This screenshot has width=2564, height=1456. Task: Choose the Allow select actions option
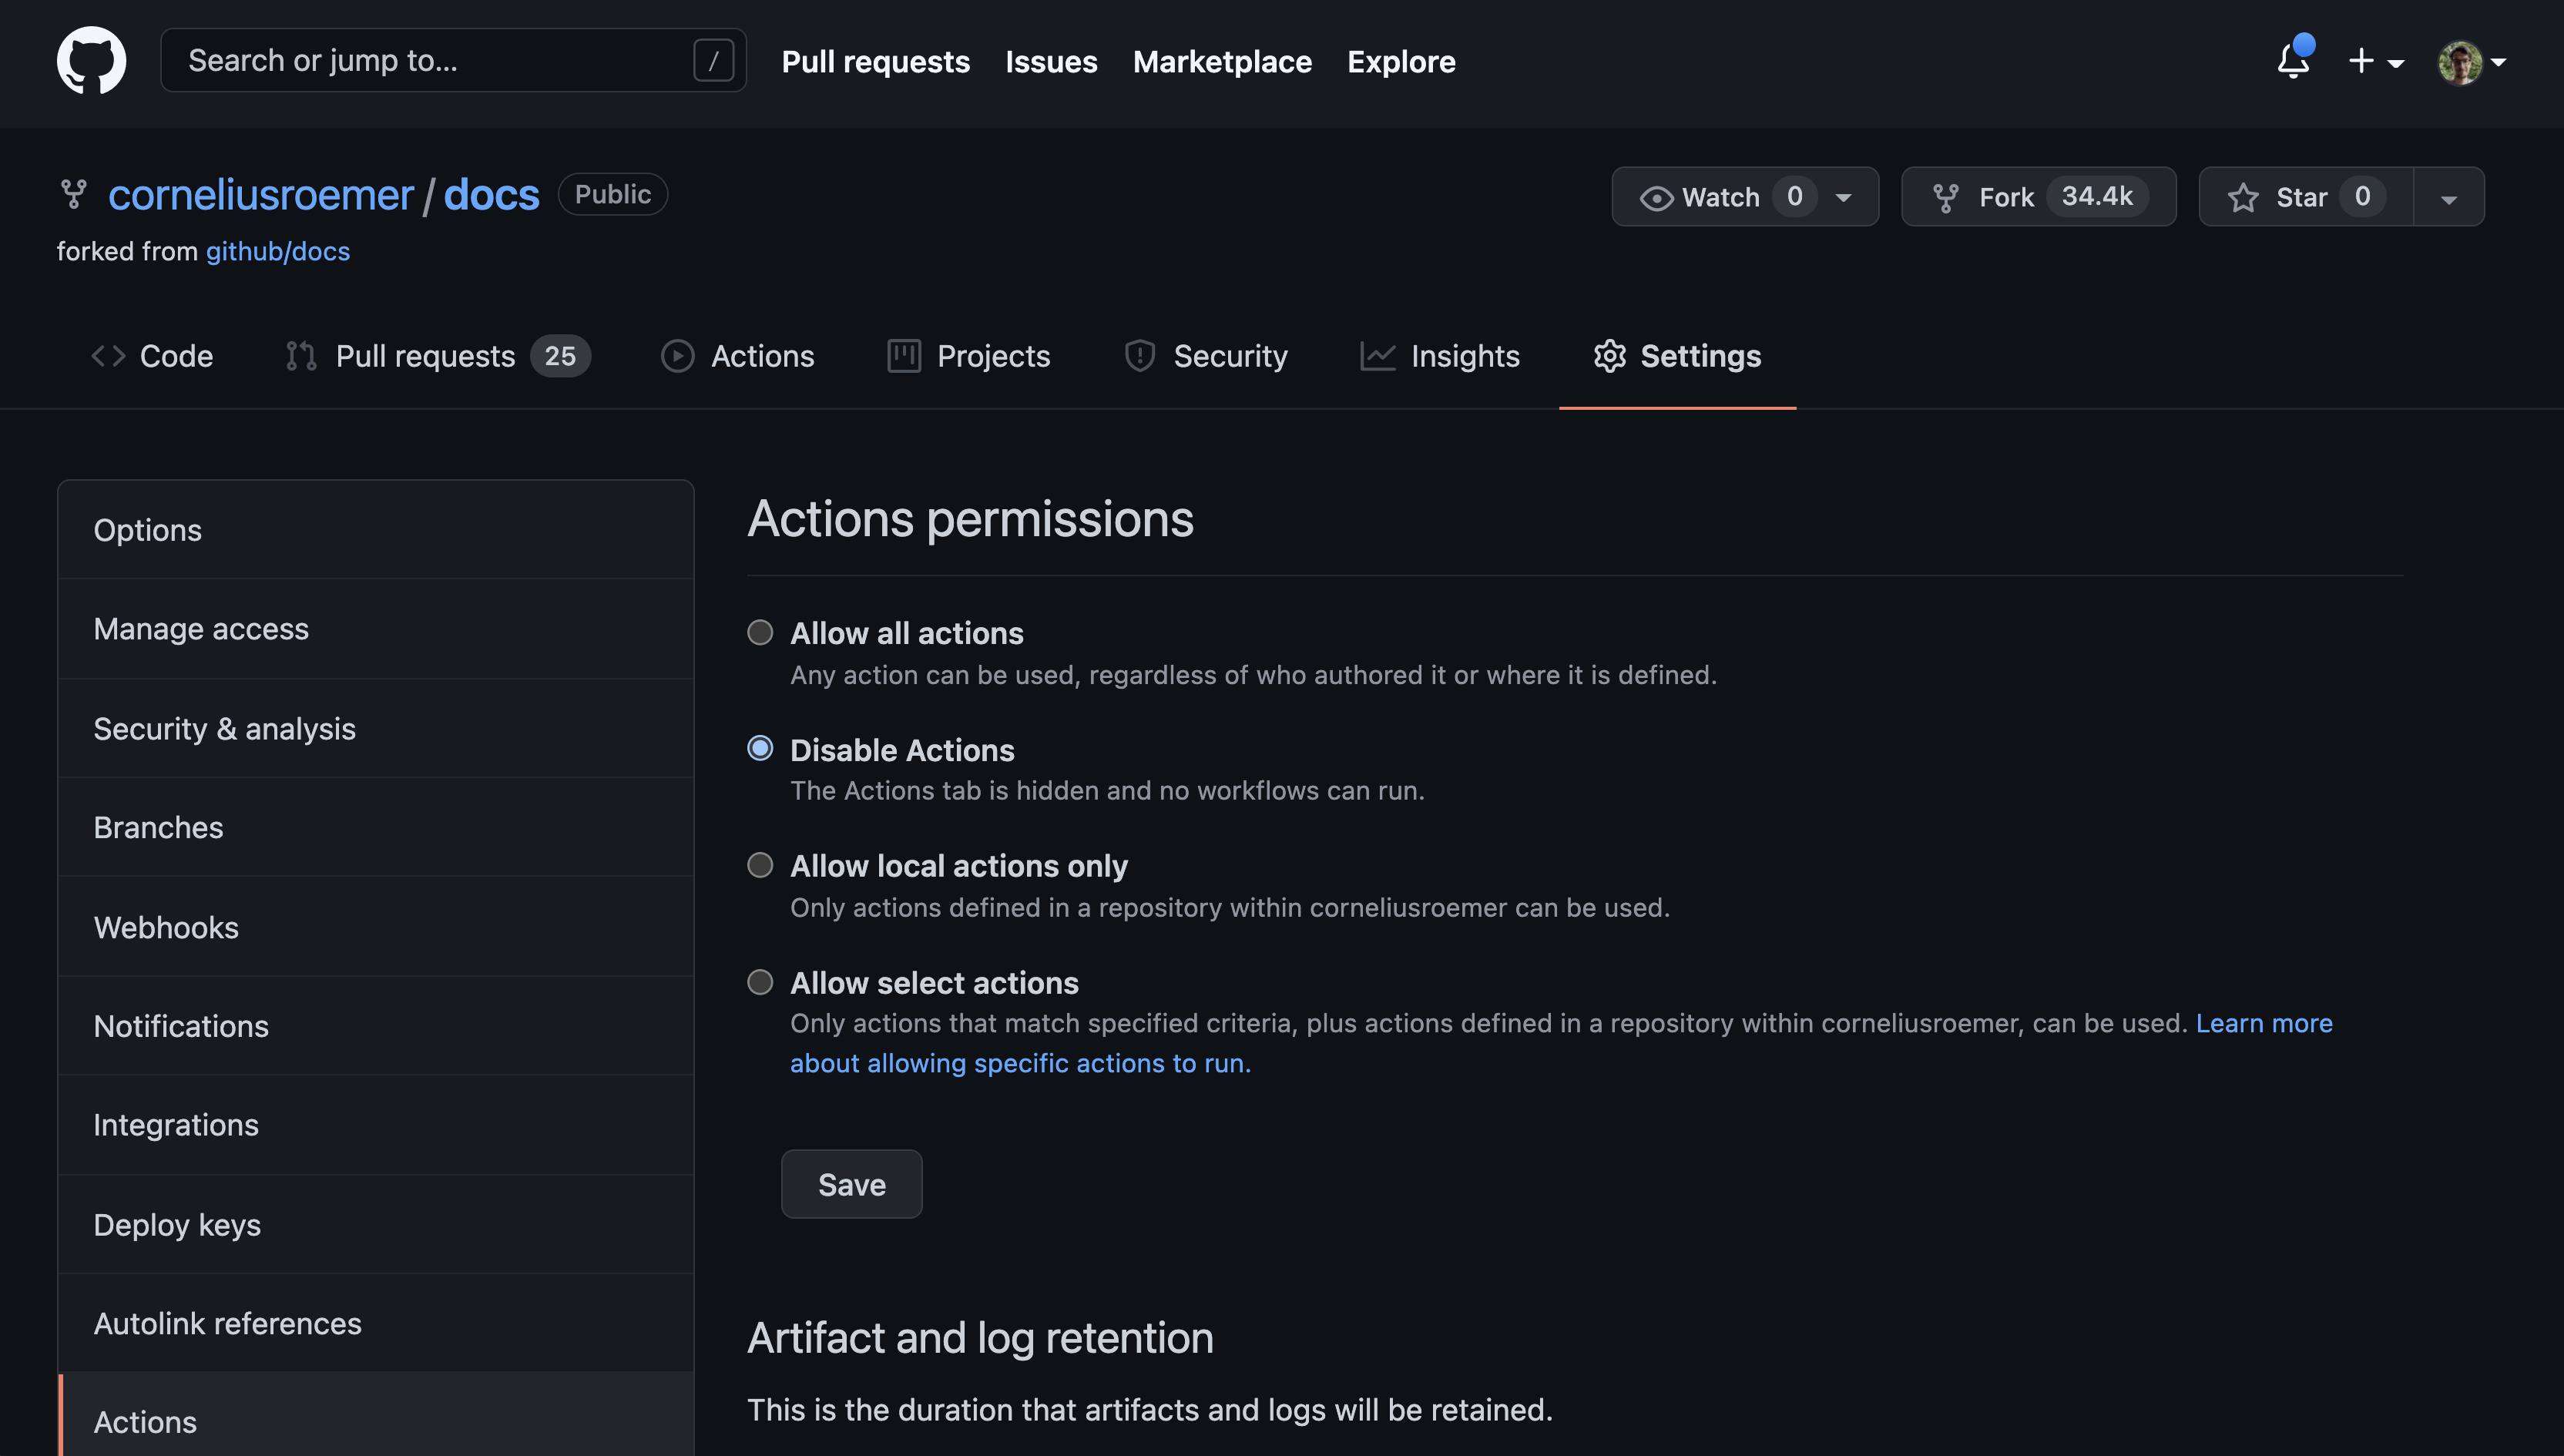coord(760,981)
